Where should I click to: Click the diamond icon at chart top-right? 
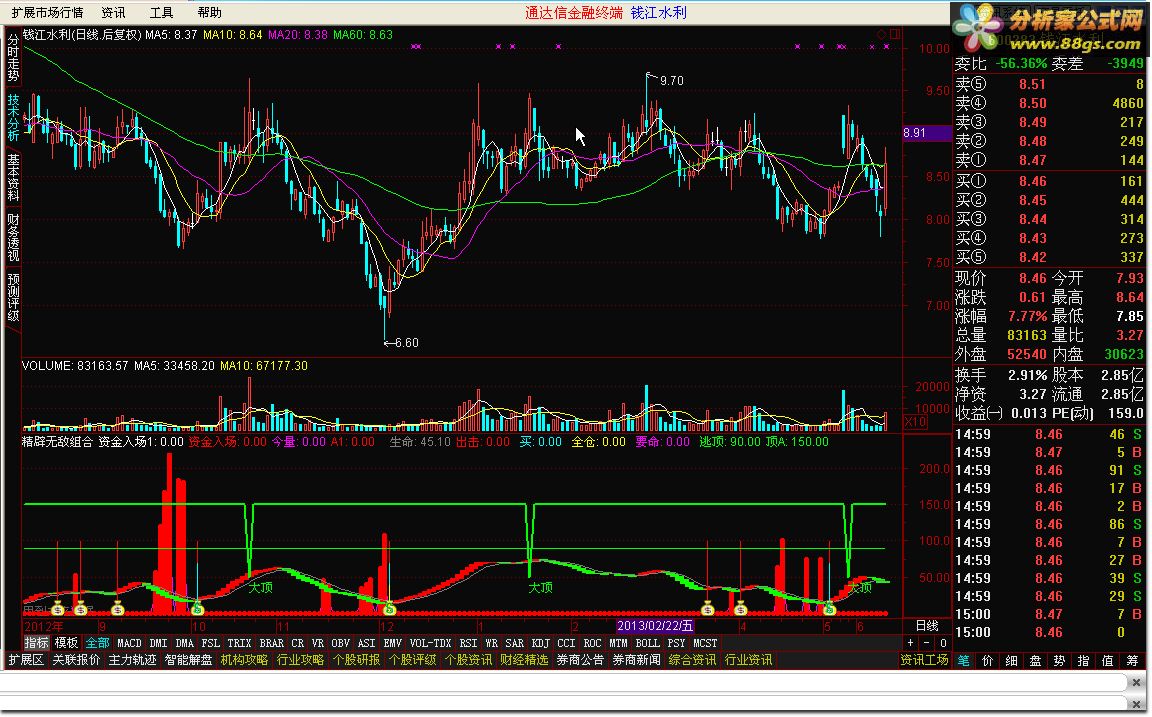882,34
